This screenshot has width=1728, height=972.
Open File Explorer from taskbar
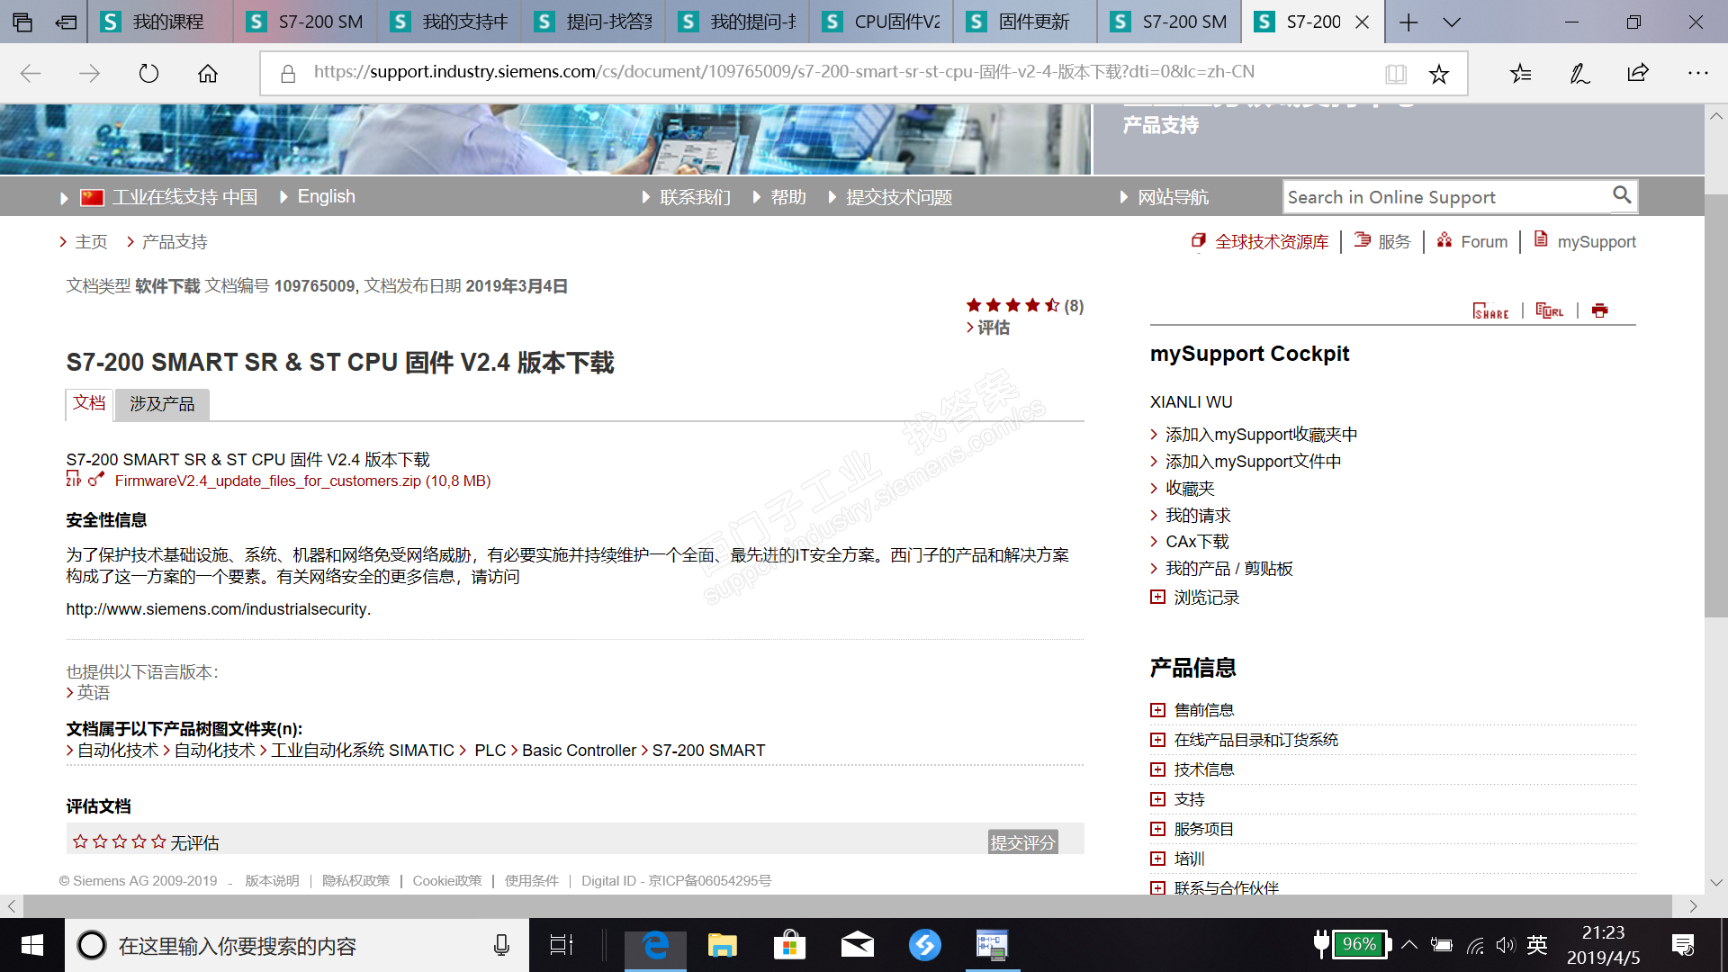[x=722, y=945]
